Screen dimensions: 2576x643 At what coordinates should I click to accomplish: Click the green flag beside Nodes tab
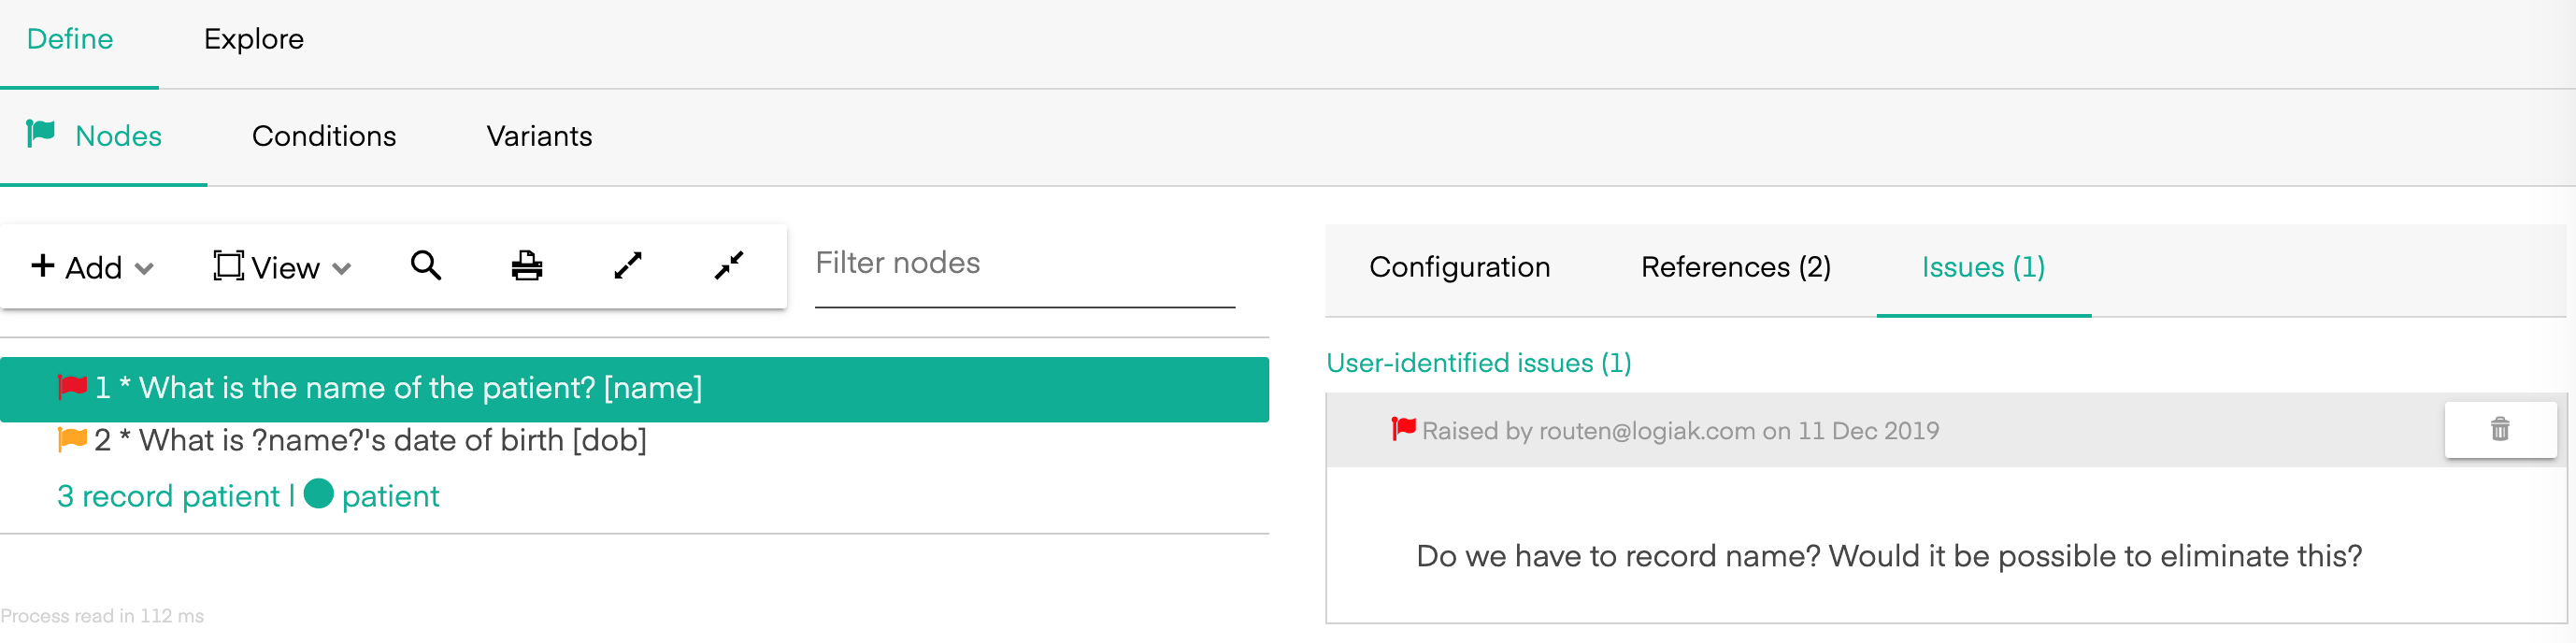pyautogui.click(x=40, y=134)
